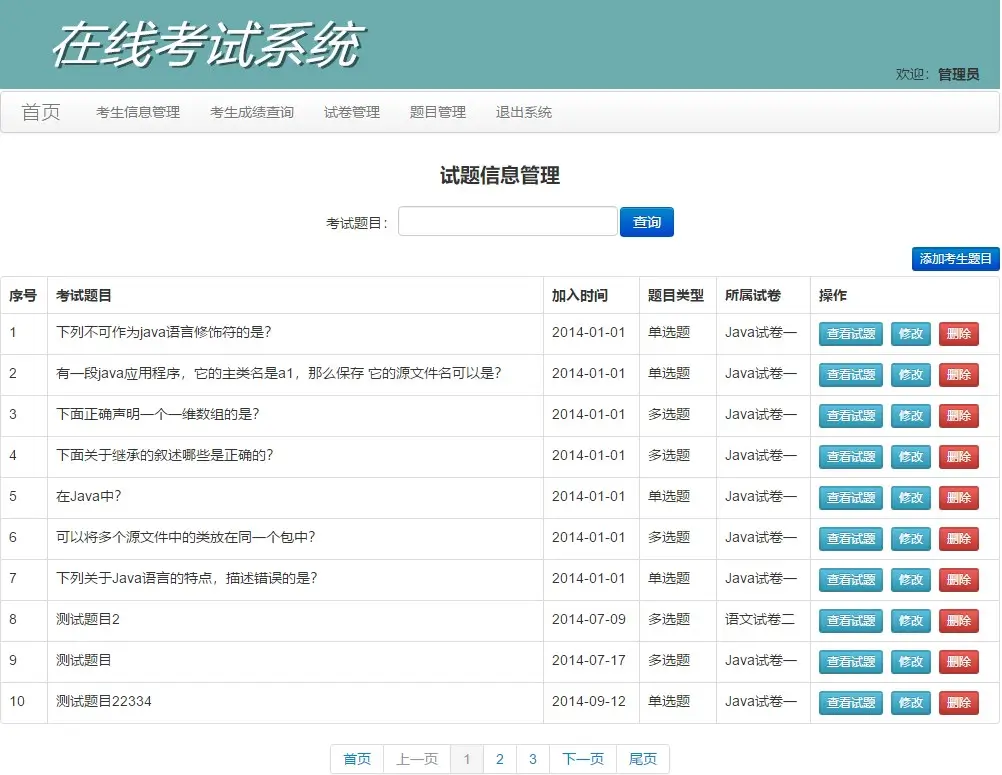This screenshot has height=775, width=1002.
Task: Click the 查询 search button
Action: pyautogui.click(x=646, y=221)
